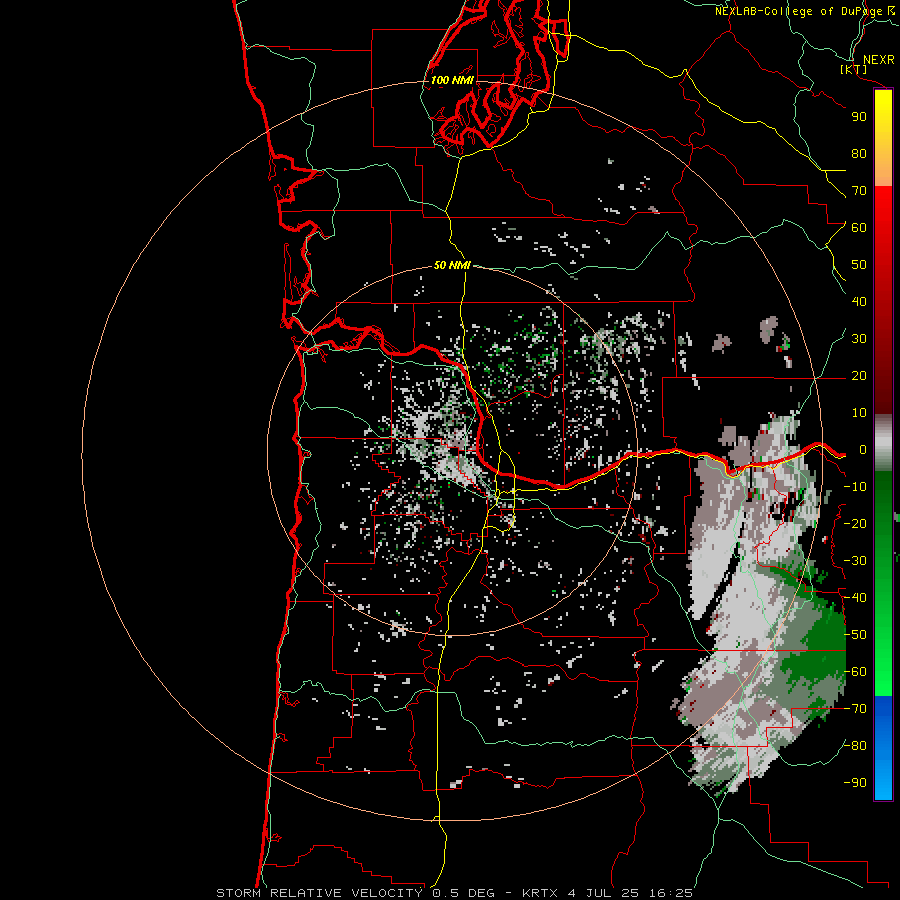Click the 20 value on velocity scale
The width and height of the screenshot is (900, 900).
click(x=859, y=376)
